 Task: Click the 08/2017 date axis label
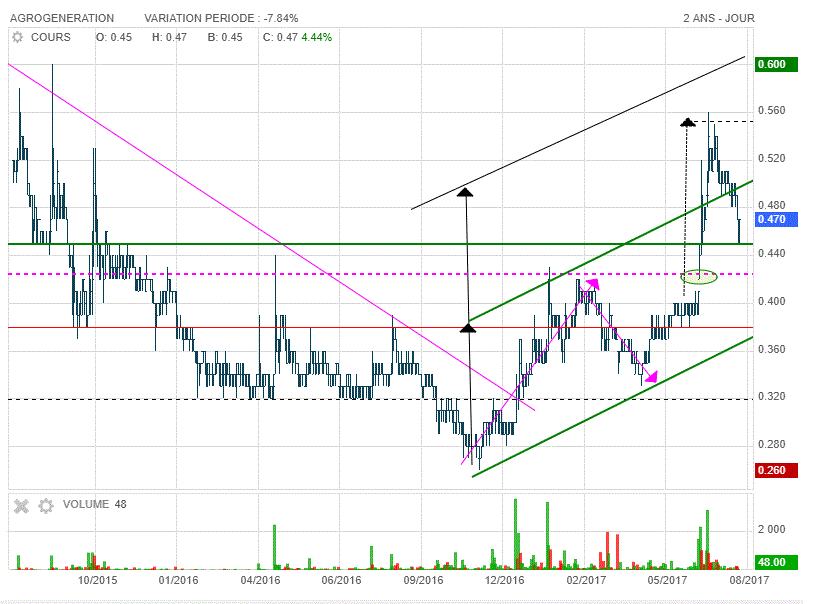(x=749, y=580)
